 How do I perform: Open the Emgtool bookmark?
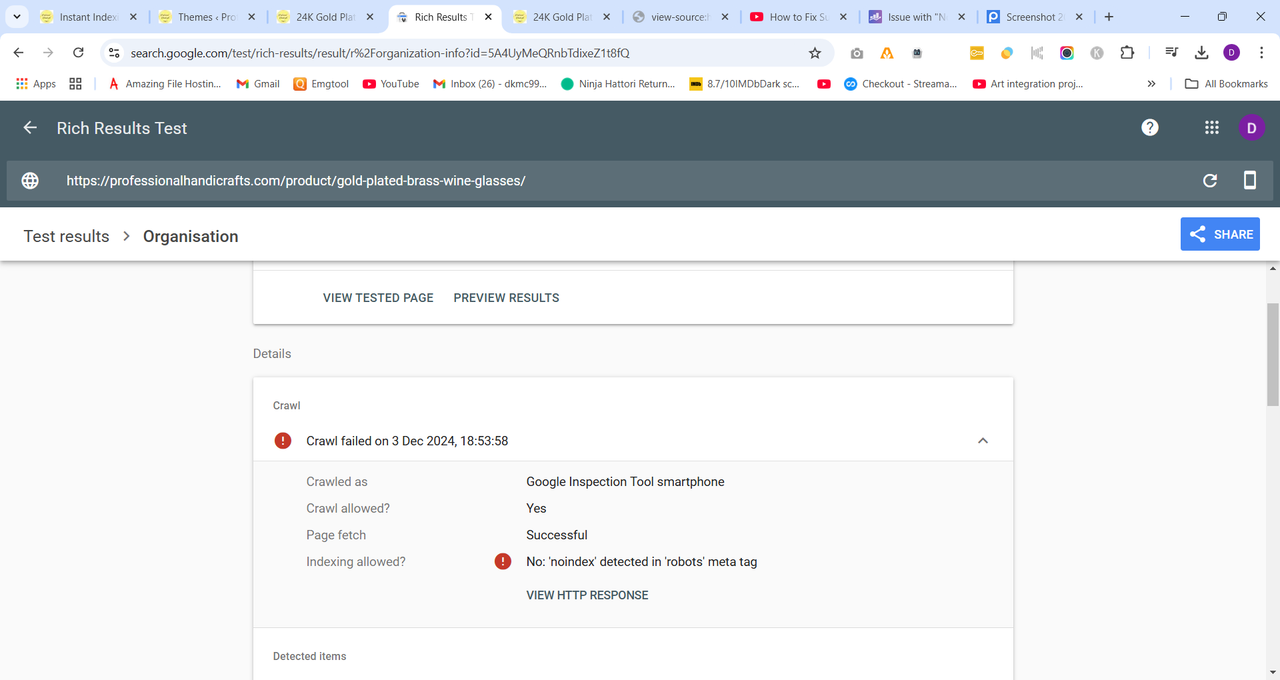click(321, 84)
